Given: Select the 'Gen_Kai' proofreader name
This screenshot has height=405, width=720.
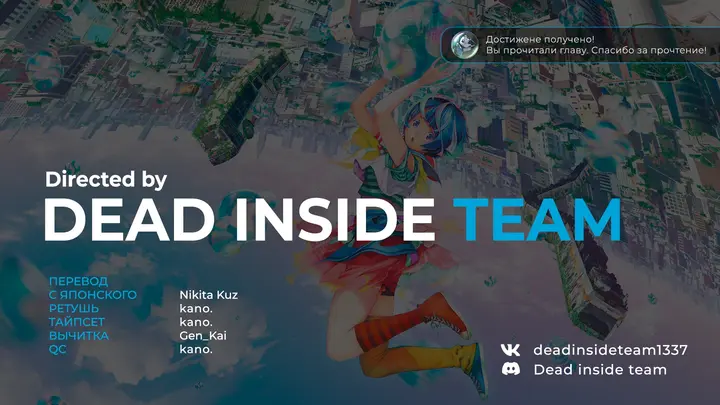Looking at the screenshot, I should coord(203,336).
